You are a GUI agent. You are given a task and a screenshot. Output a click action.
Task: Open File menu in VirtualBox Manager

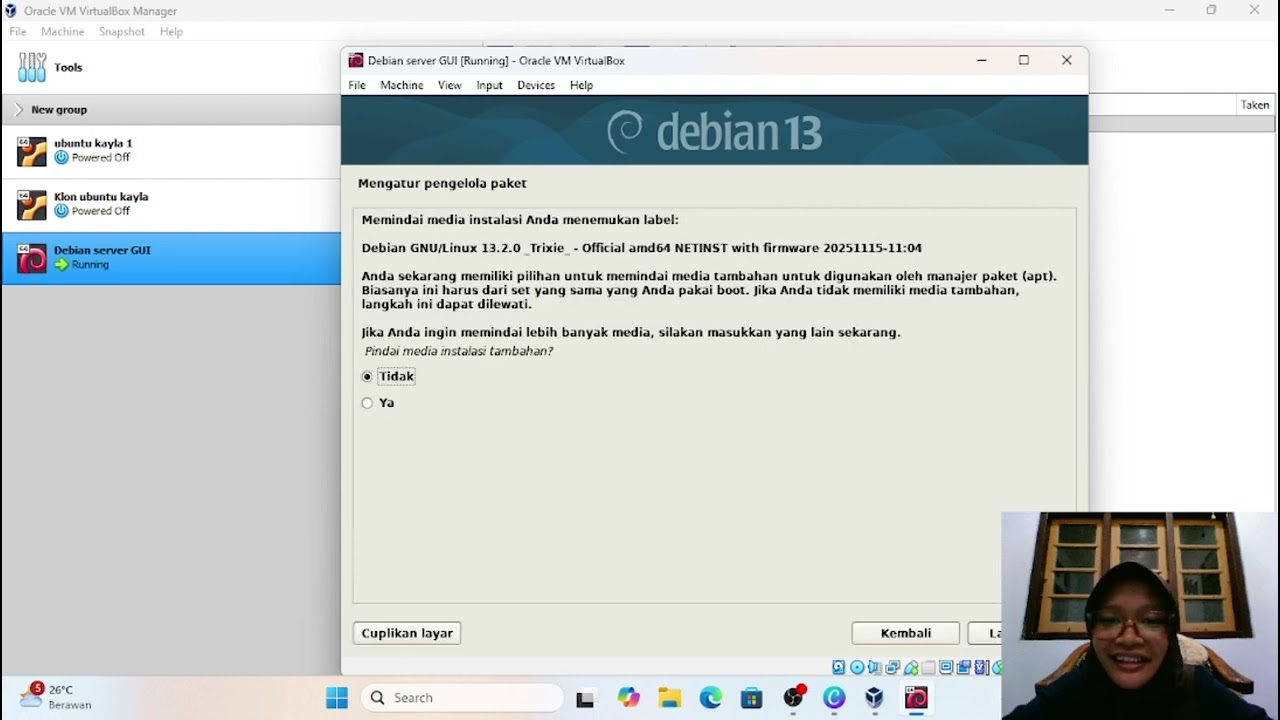coord(18,32)
